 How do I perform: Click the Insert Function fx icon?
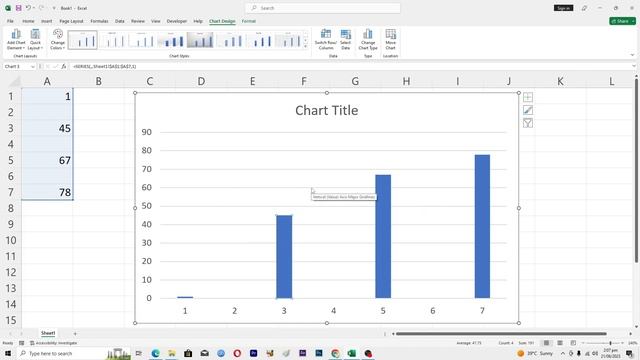(x=64, y=66)
